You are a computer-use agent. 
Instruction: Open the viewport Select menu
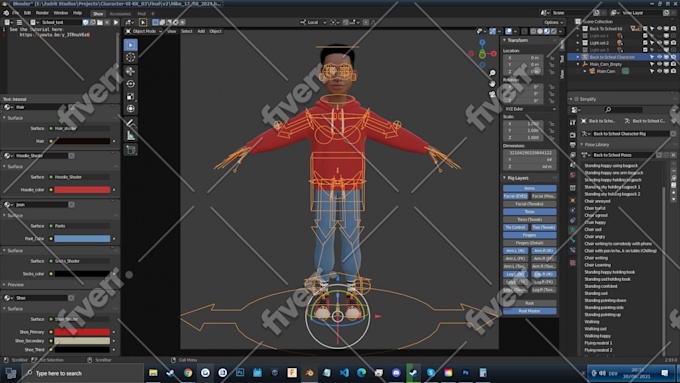[x=186, y=31]
